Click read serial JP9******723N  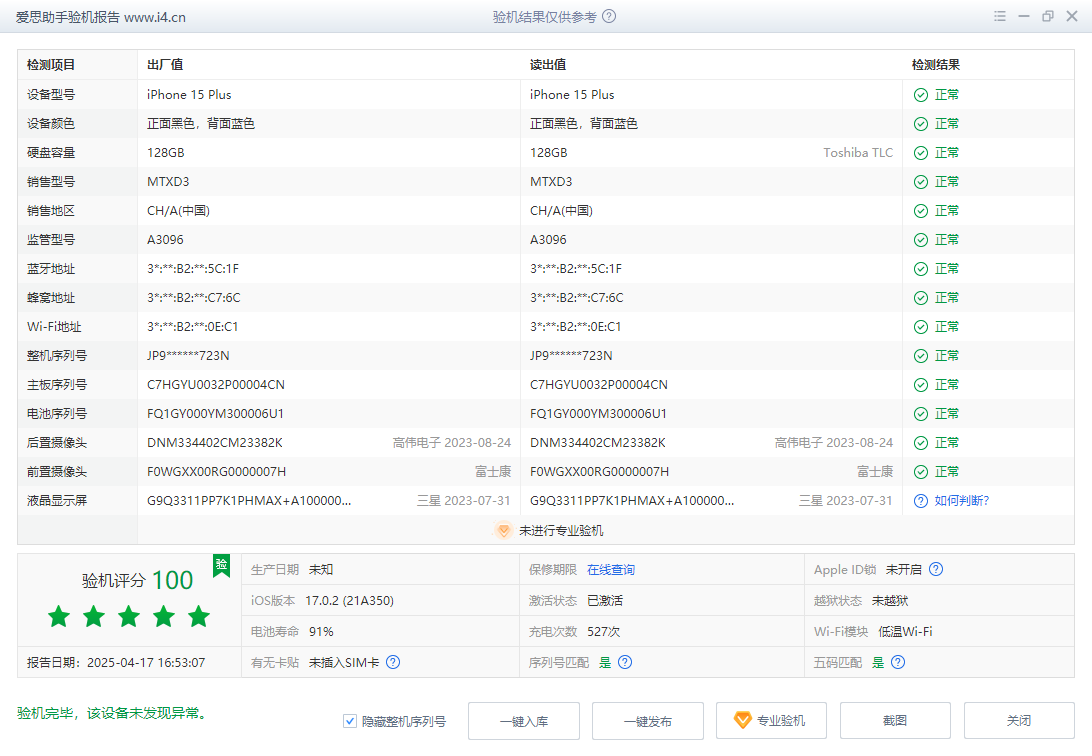coord(571,356)
